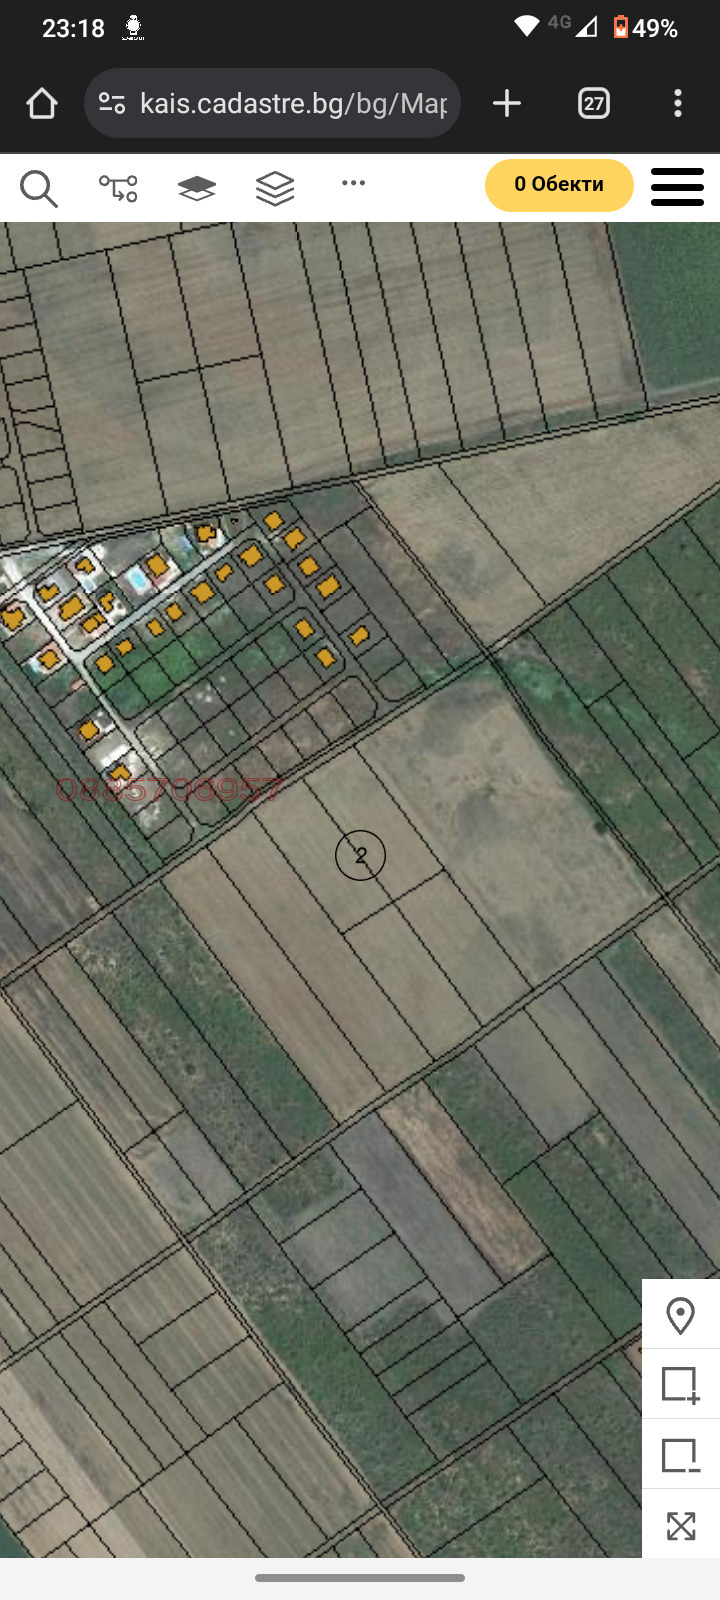720x1600 pixels.
Task: Tap the fullscreen expand arrows icon
Action: pyautogui.click(x=680, y=1525)
